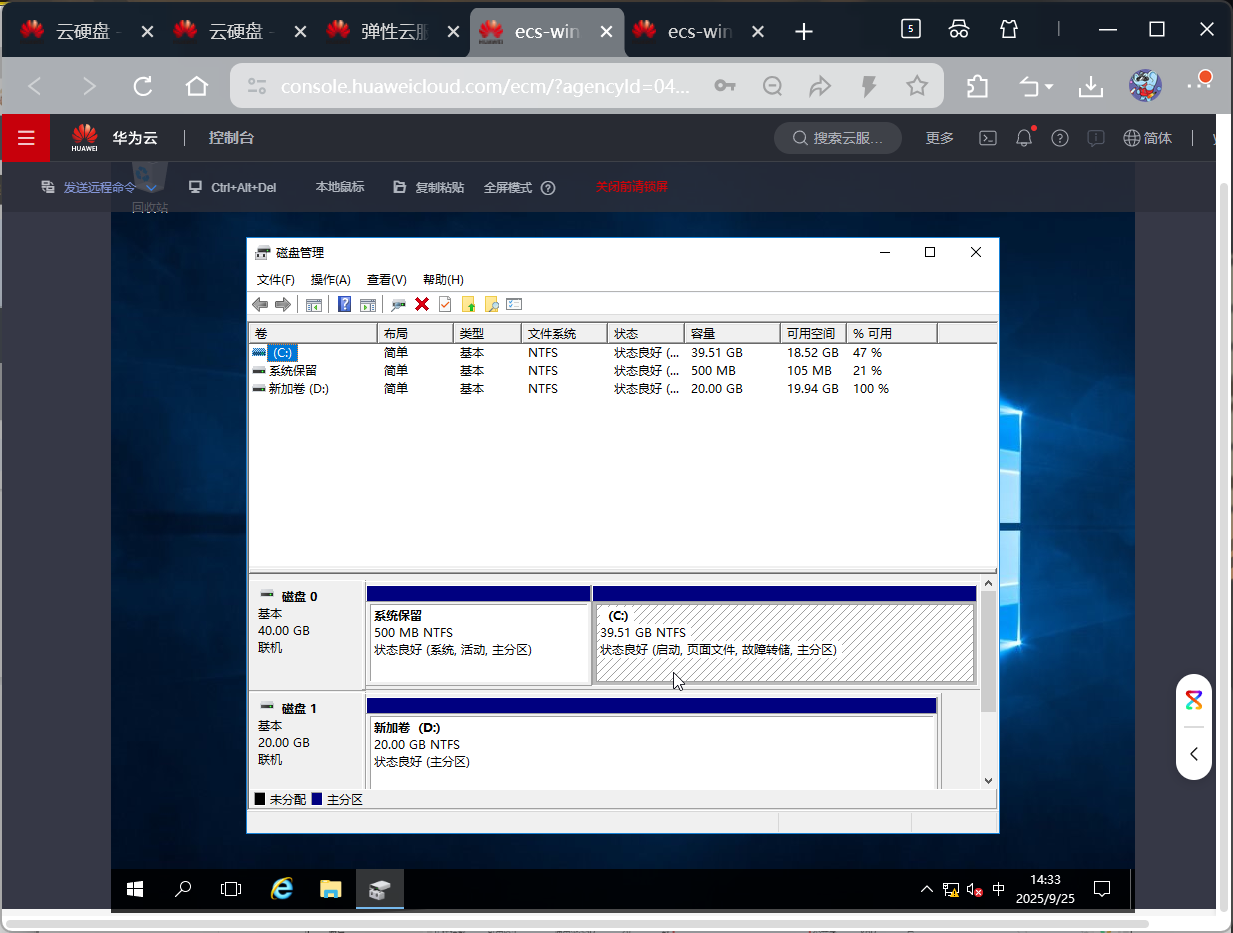
Task: Click the yellow folder with magnifier icon
Action: click(491, 304)
